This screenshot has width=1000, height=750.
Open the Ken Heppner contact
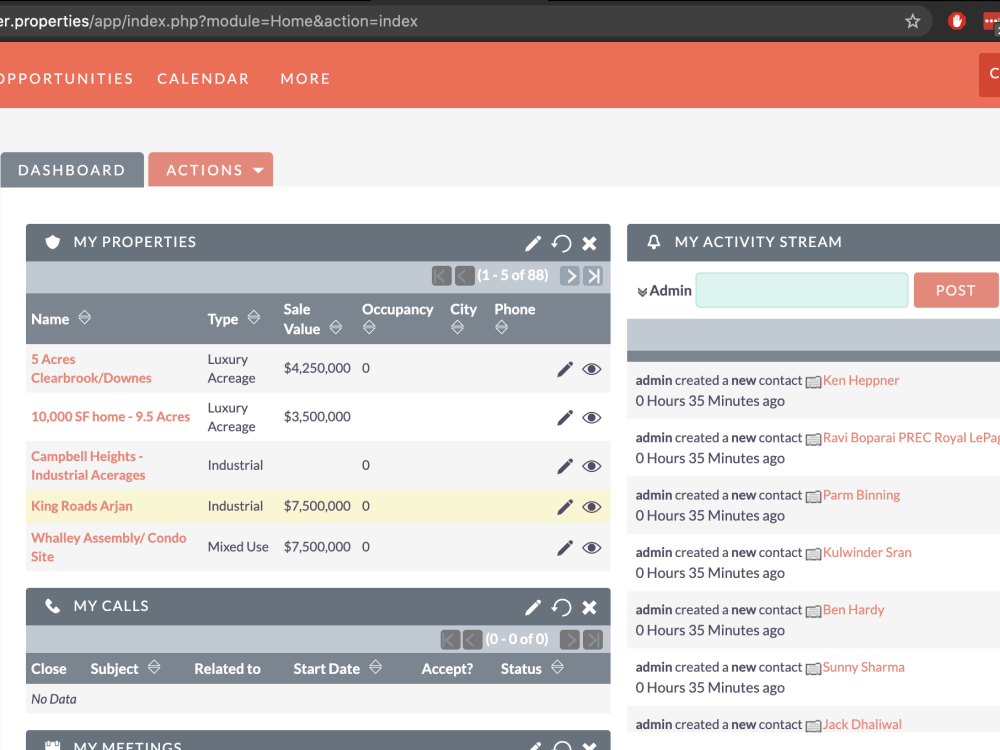point(861,380)
